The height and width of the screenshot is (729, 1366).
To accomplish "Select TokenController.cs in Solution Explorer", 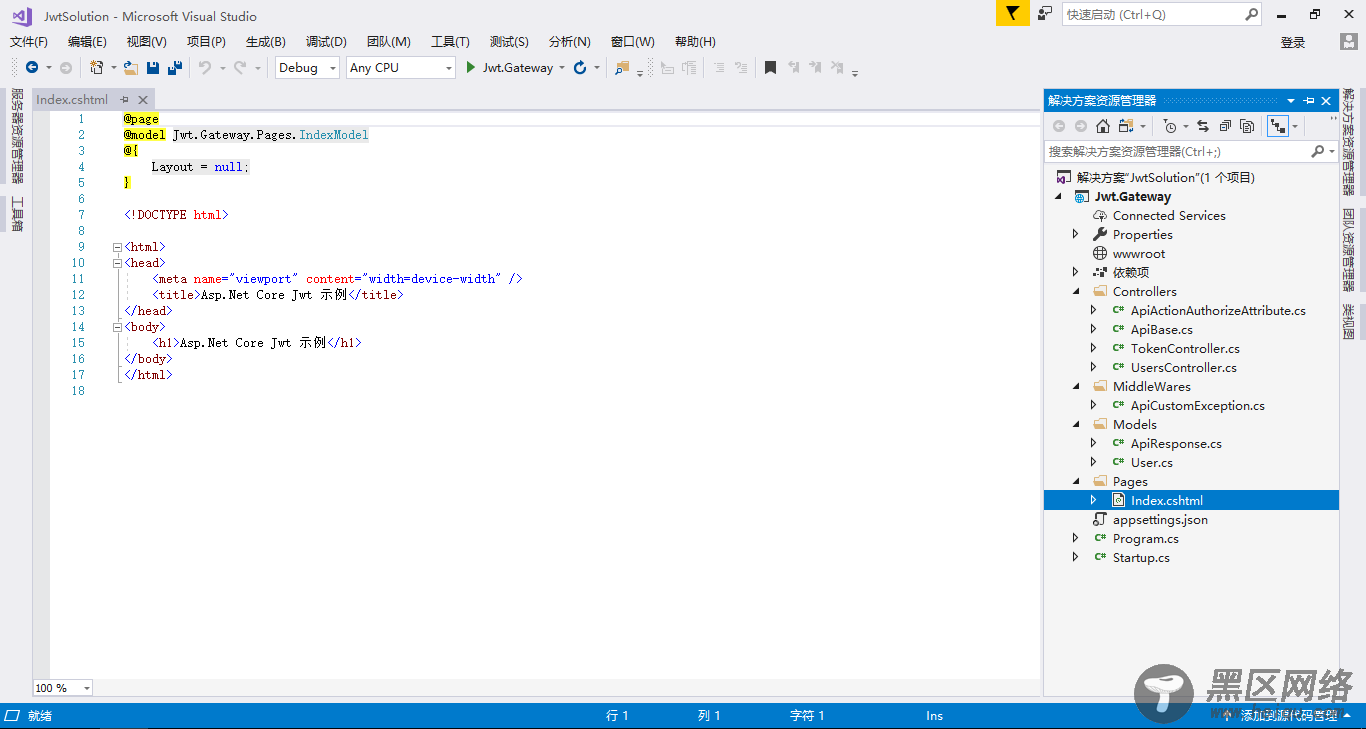I will click(x=1185, y=348).
